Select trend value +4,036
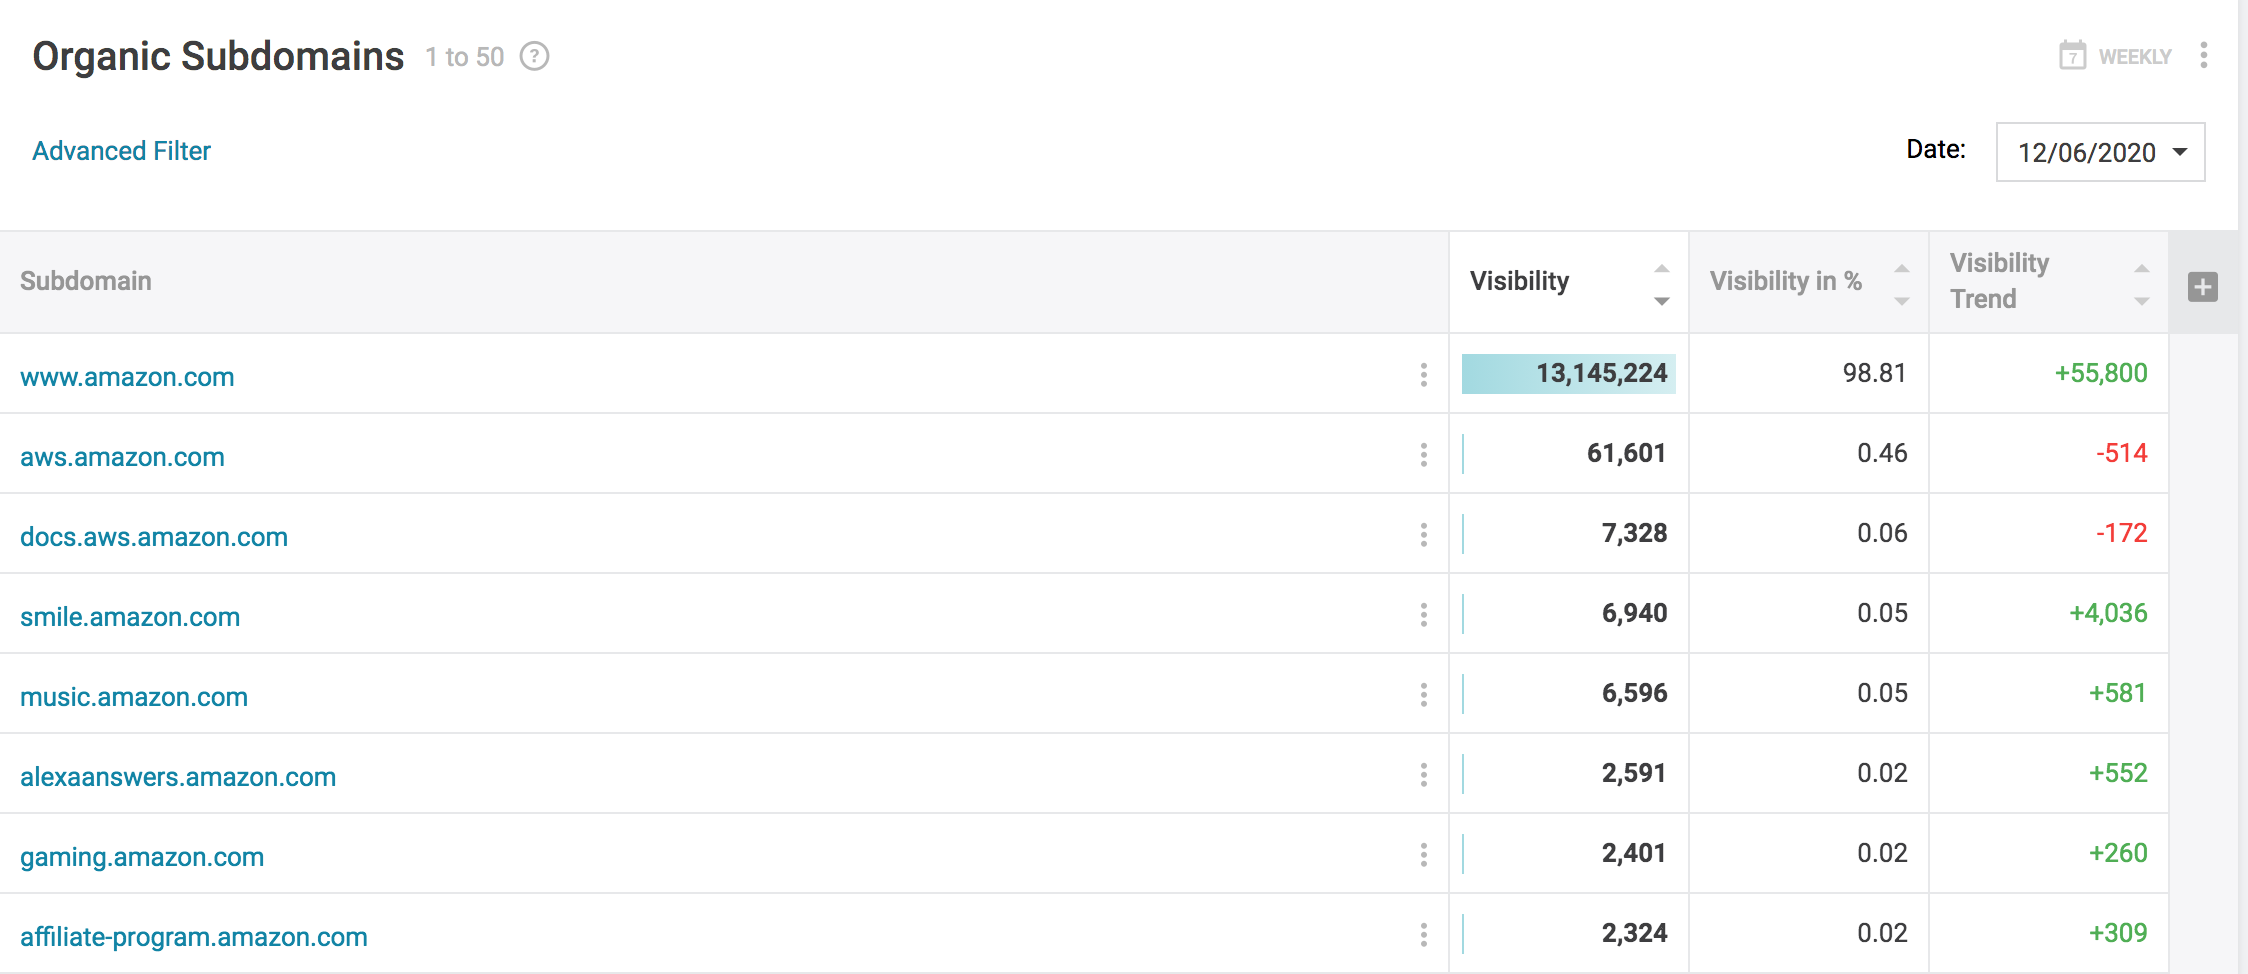Image resolution: width=2248 pixels, height=974 pixels. (2108, 613)
